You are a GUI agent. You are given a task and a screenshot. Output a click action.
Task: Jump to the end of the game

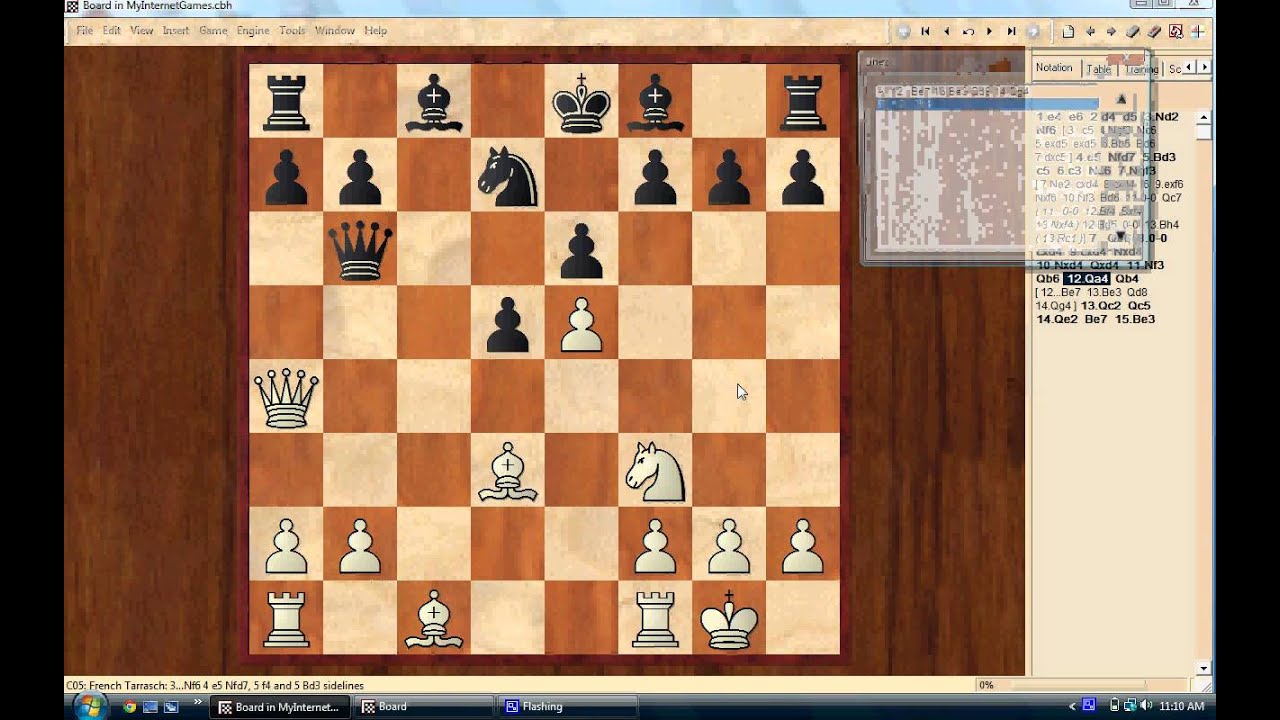tap(1012, 31)
